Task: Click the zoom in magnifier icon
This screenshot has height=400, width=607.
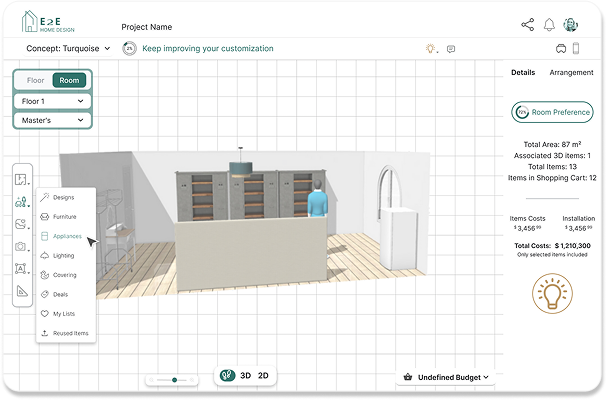Action: 192,380
